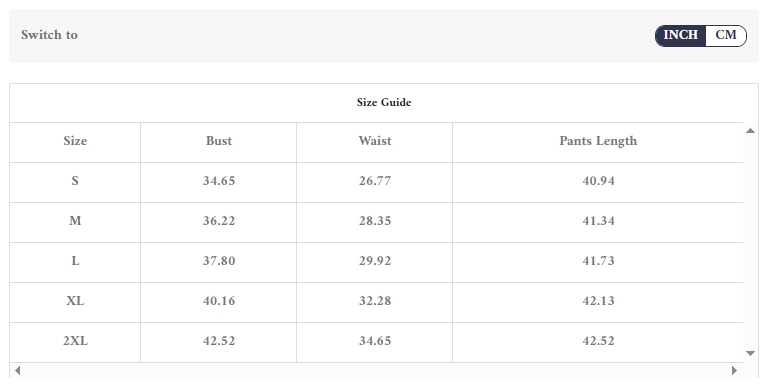The height and width of the screenshot is (392, 772).
Task: Click the scroll up arrow
Action: 750,131
